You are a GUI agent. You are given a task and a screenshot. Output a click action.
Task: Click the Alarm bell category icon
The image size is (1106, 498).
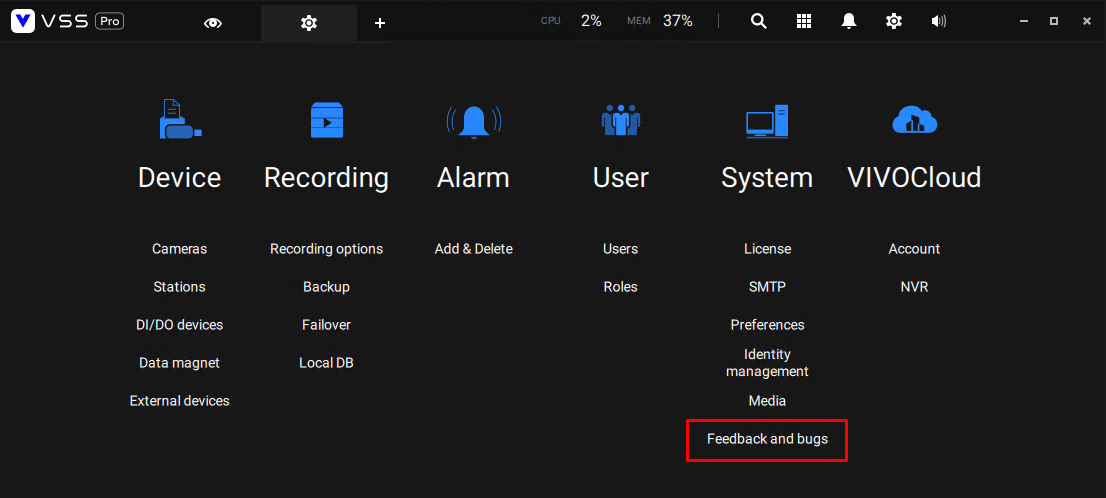coord(473,121)
